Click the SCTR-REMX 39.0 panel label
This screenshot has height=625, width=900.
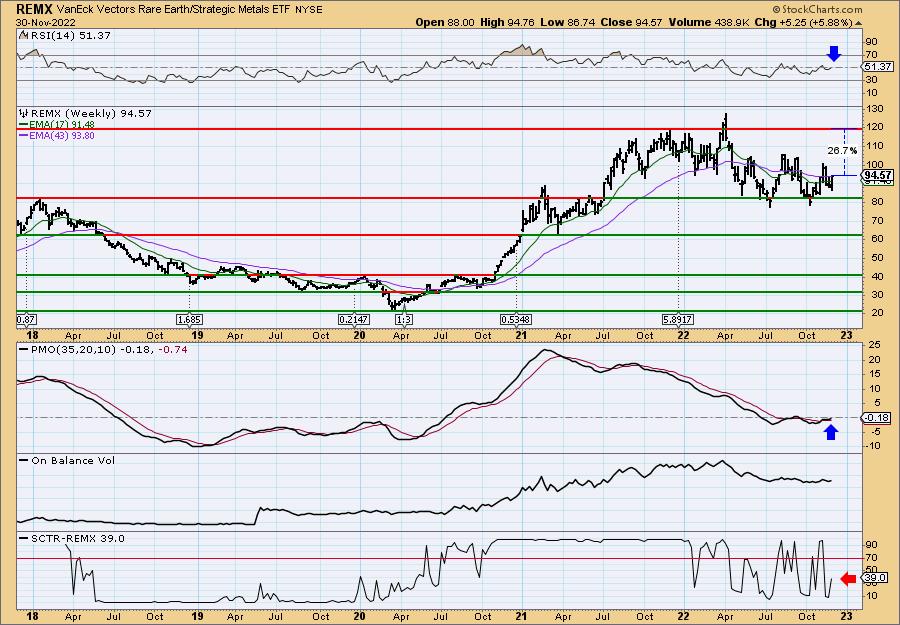coord(77,538)
